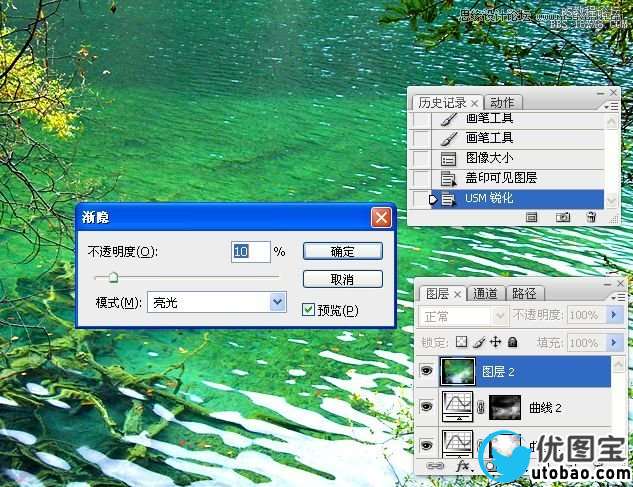633x487 pixels.
Task: Click the 图层 2 layer name
Action: 498,372
